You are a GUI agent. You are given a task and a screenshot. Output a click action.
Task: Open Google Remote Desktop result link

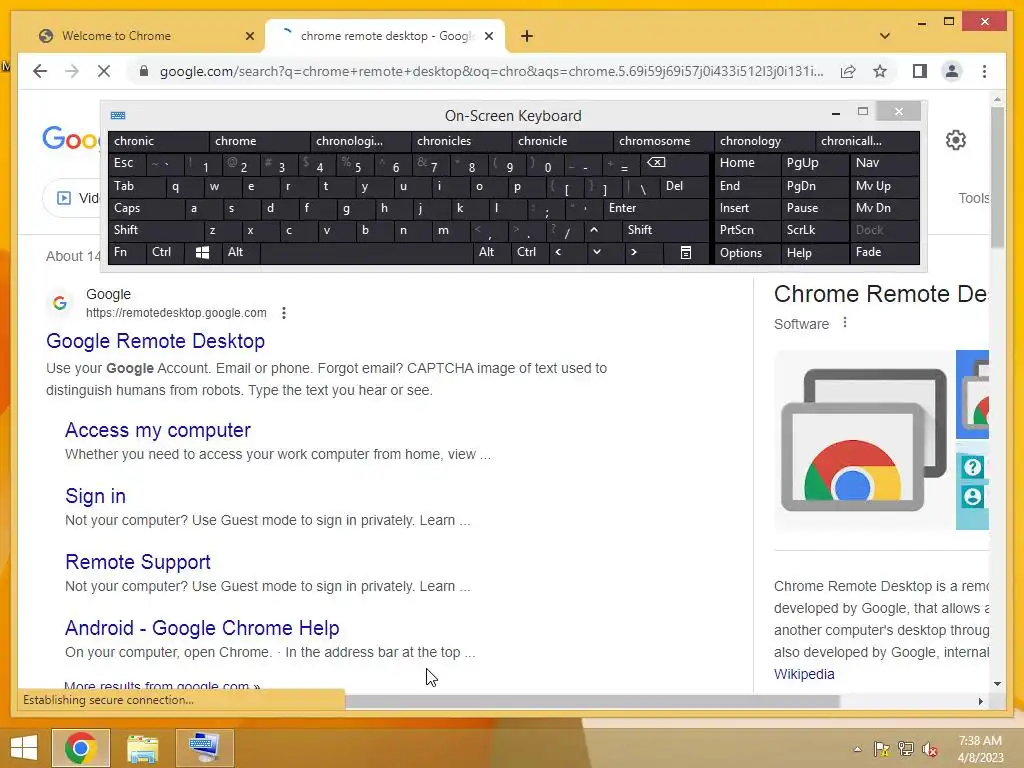coord(155,341)
